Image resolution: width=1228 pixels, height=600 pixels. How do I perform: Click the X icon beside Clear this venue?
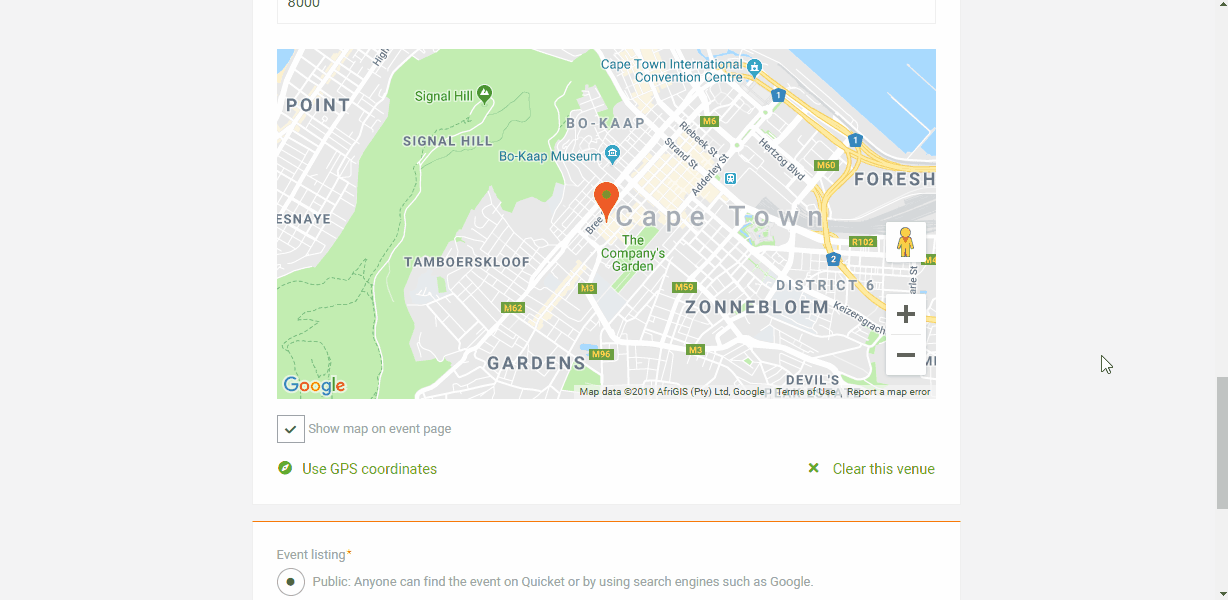tap(814, 468)
